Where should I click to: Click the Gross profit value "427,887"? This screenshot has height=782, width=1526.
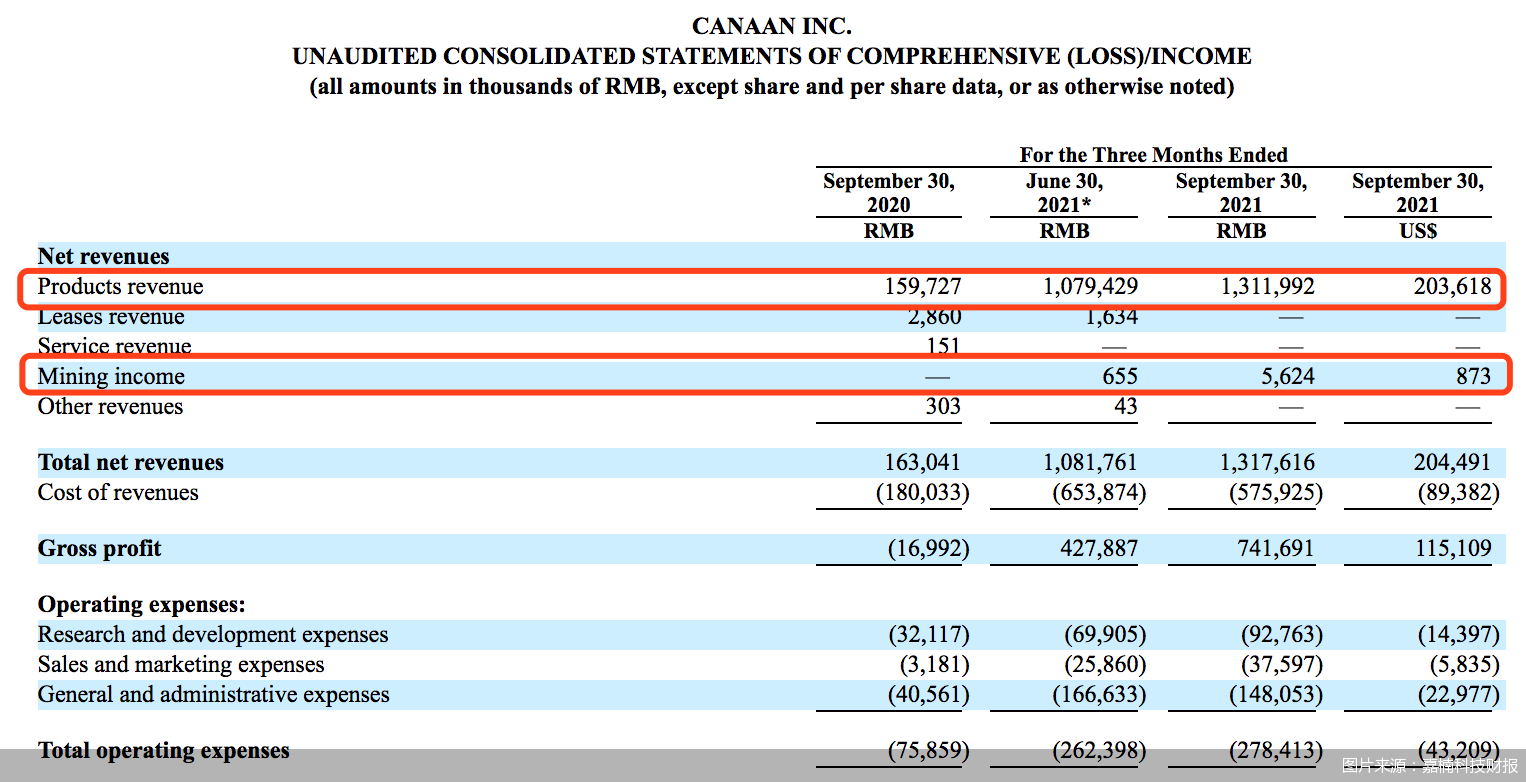[1100, 549]
